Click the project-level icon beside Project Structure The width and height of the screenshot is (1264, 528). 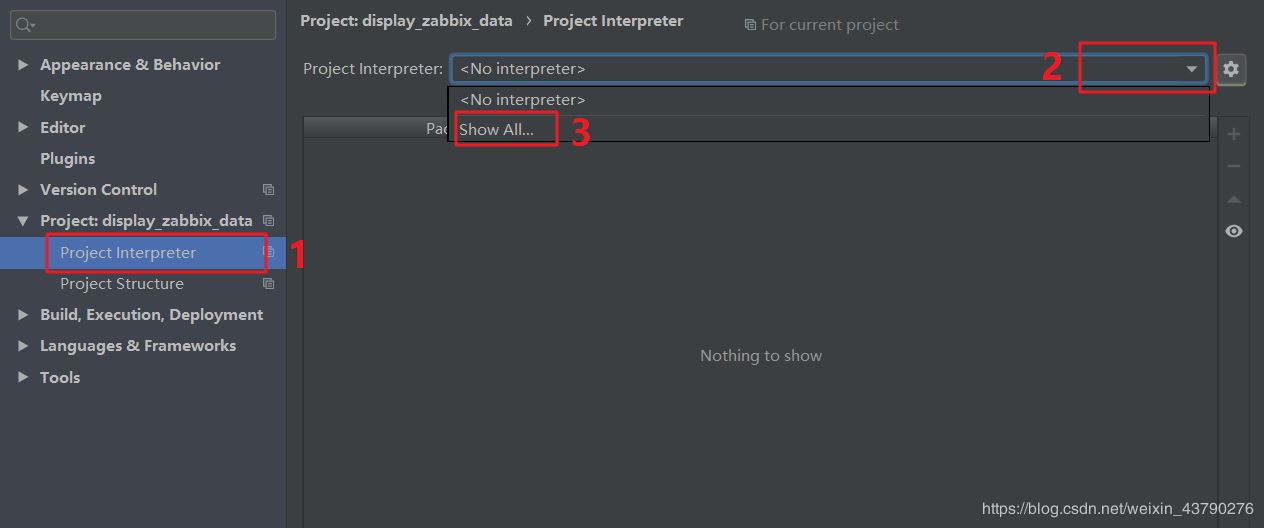[x=268, y=284]
